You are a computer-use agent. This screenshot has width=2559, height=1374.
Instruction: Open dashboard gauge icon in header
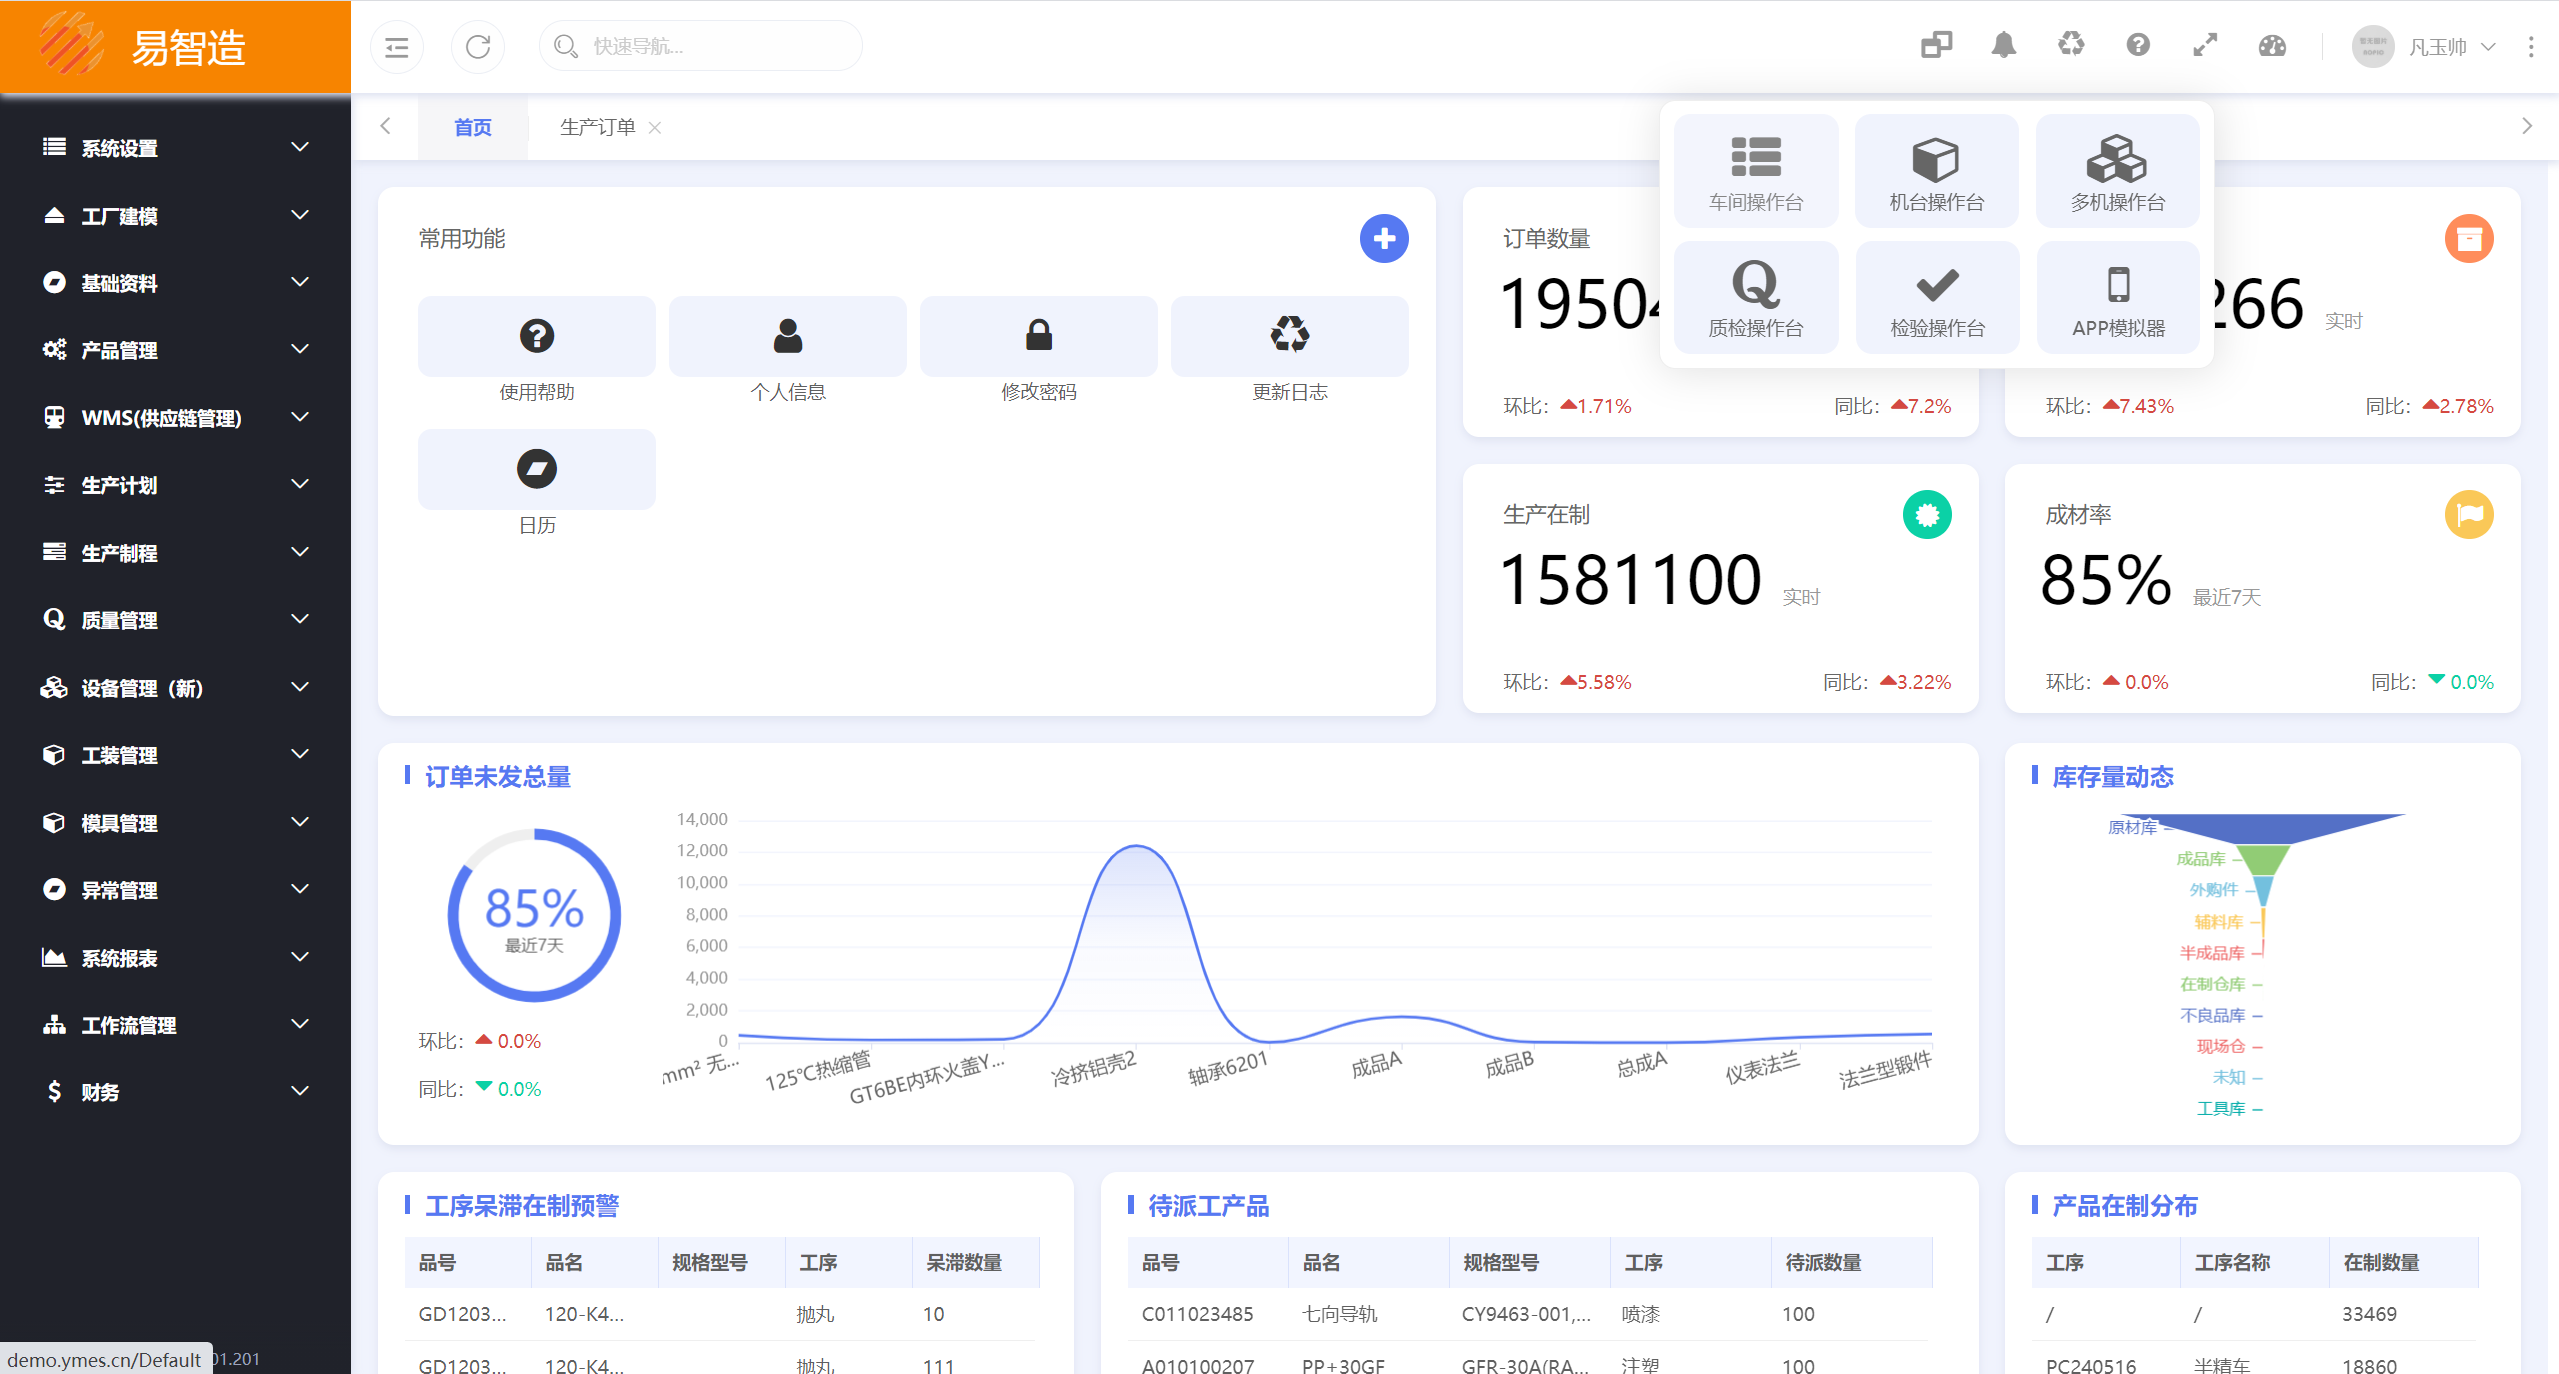[x=2272, y=45]
